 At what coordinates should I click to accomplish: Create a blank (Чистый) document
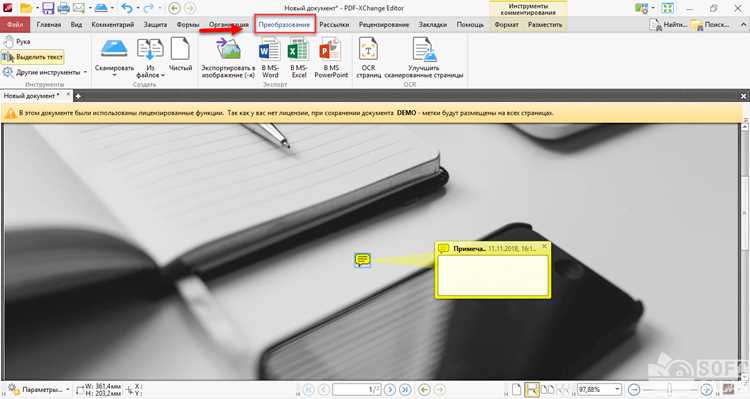(180, 55)
